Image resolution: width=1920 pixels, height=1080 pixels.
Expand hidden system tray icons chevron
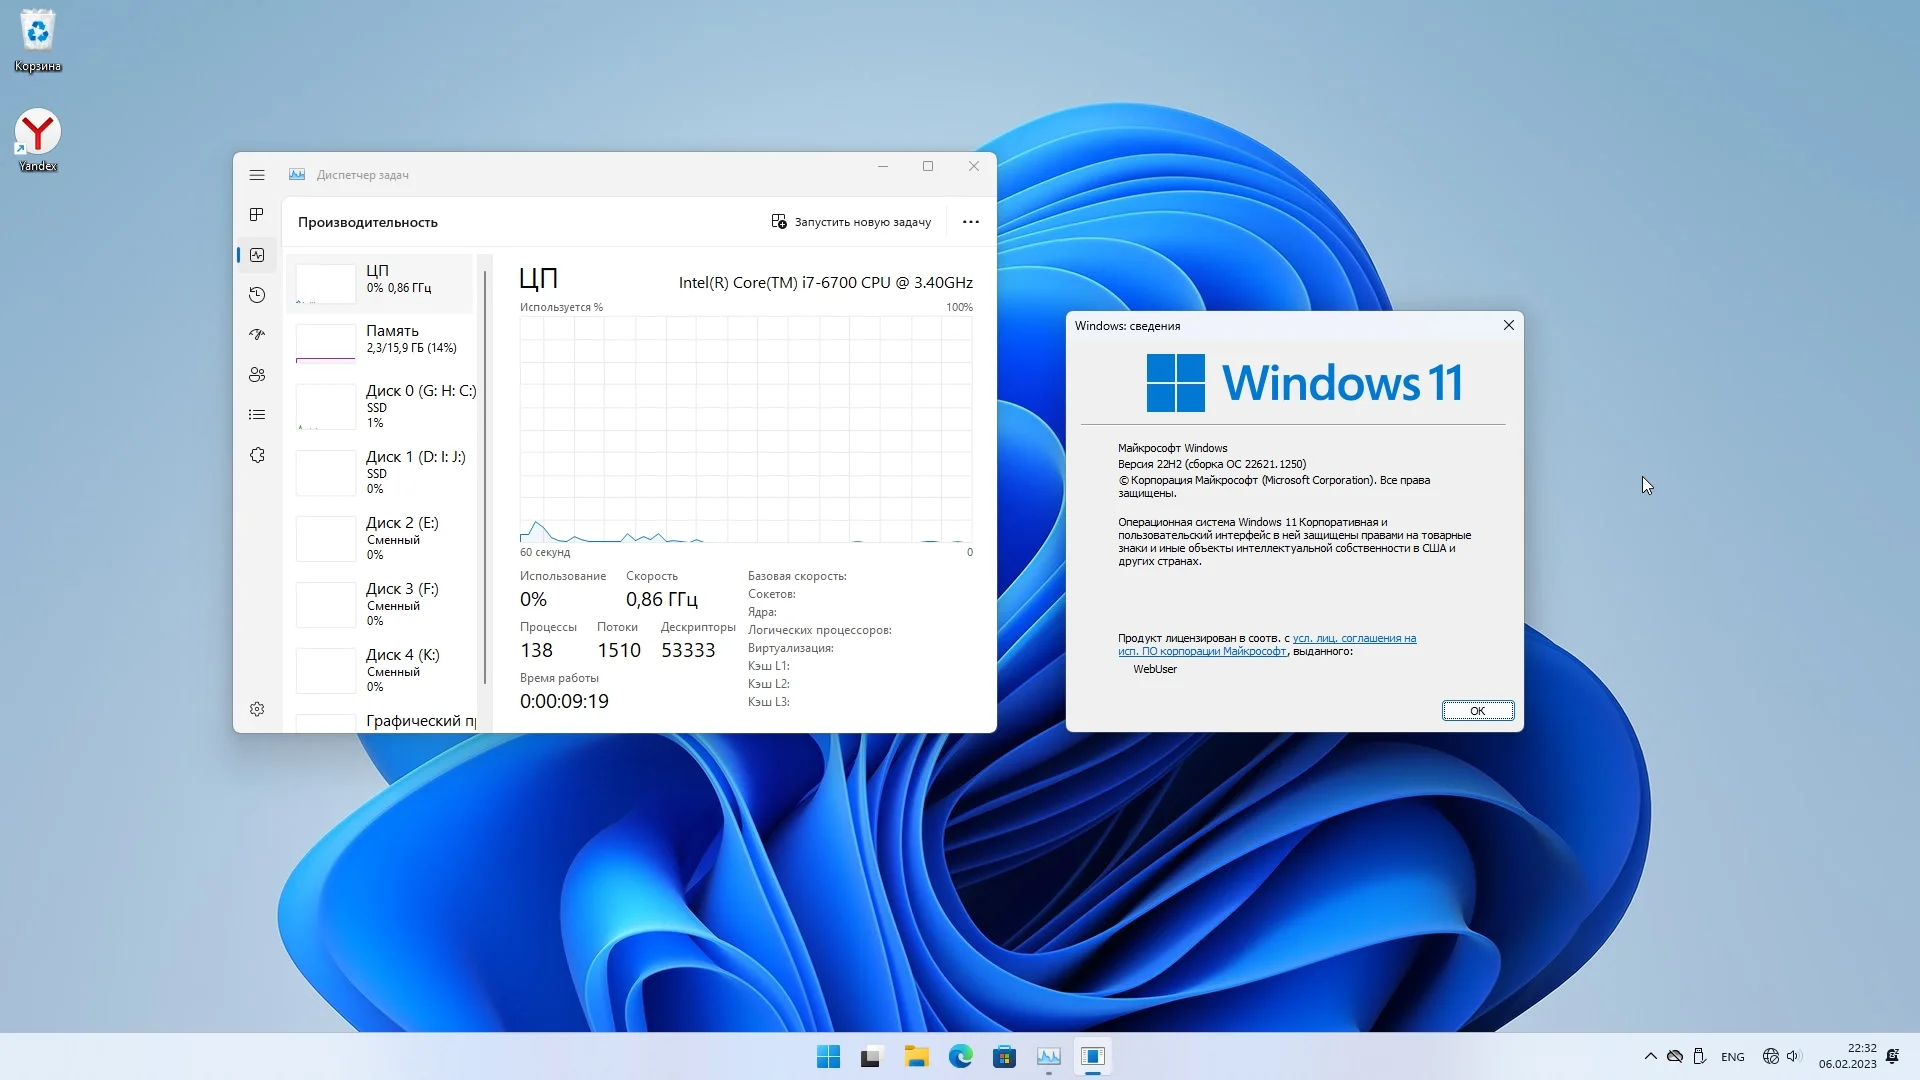[1650, 1057]
